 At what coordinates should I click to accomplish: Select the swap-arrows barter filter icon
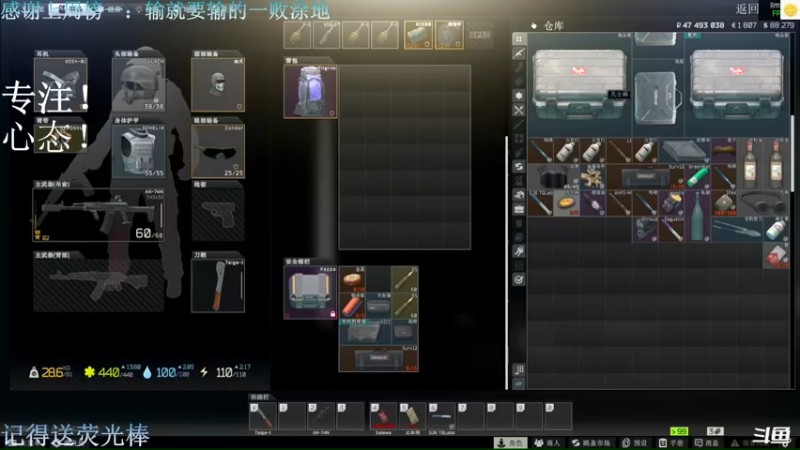point(519,166)
